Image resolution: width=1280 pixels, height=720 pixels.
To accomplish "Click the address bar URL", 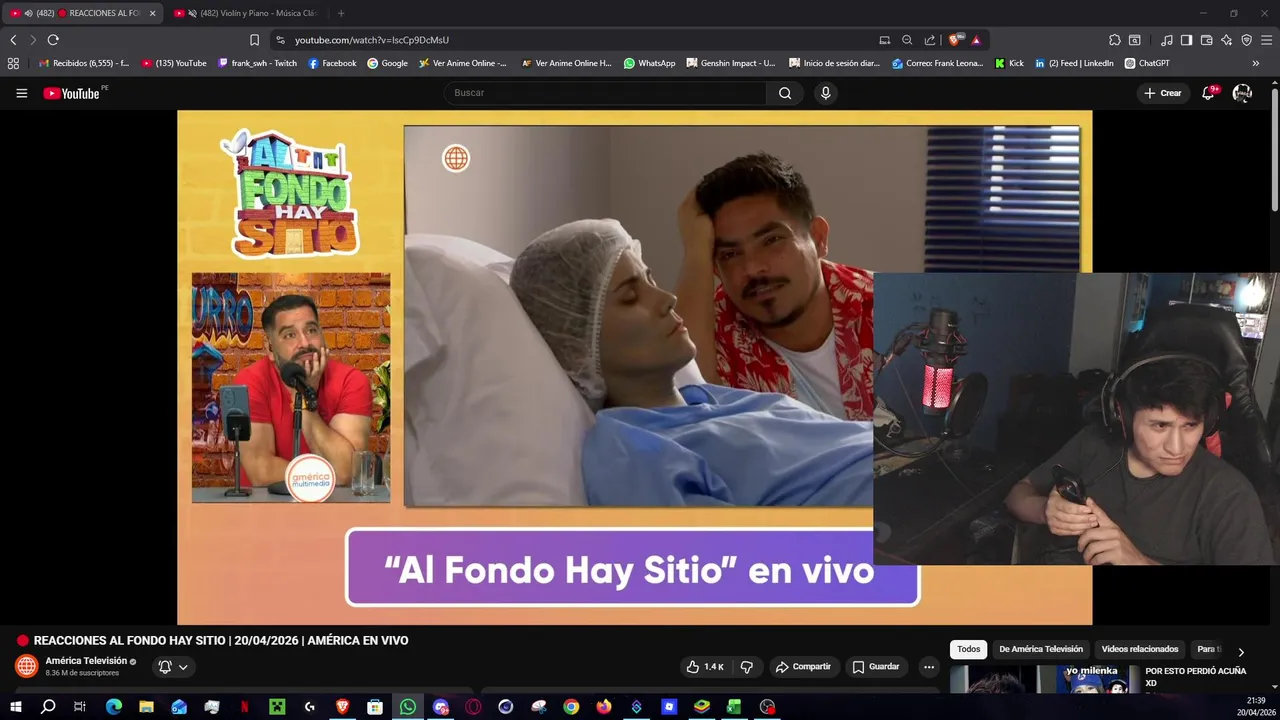I will [x=372, y=40].
